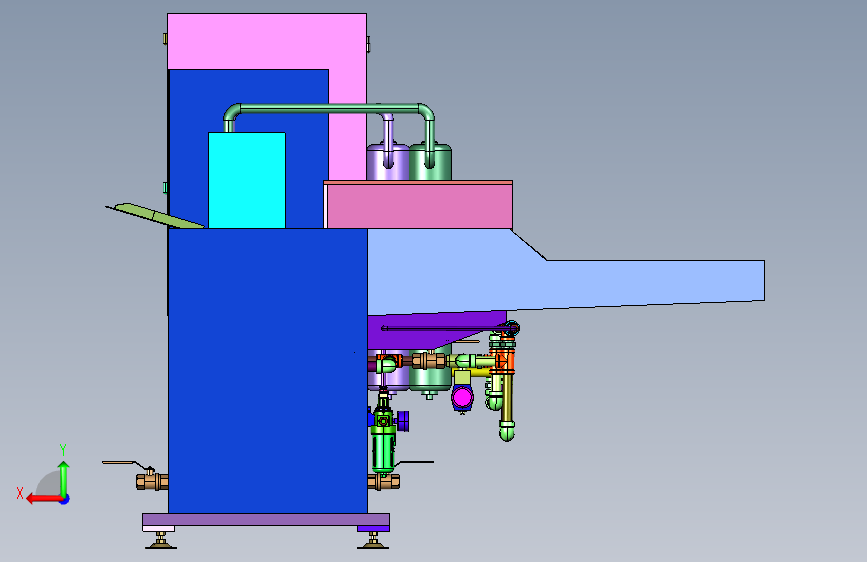The width and height of the screenshot is (867, 562).
Task: Click the red X axis arrow of the triad
Action: click(43, 499)
